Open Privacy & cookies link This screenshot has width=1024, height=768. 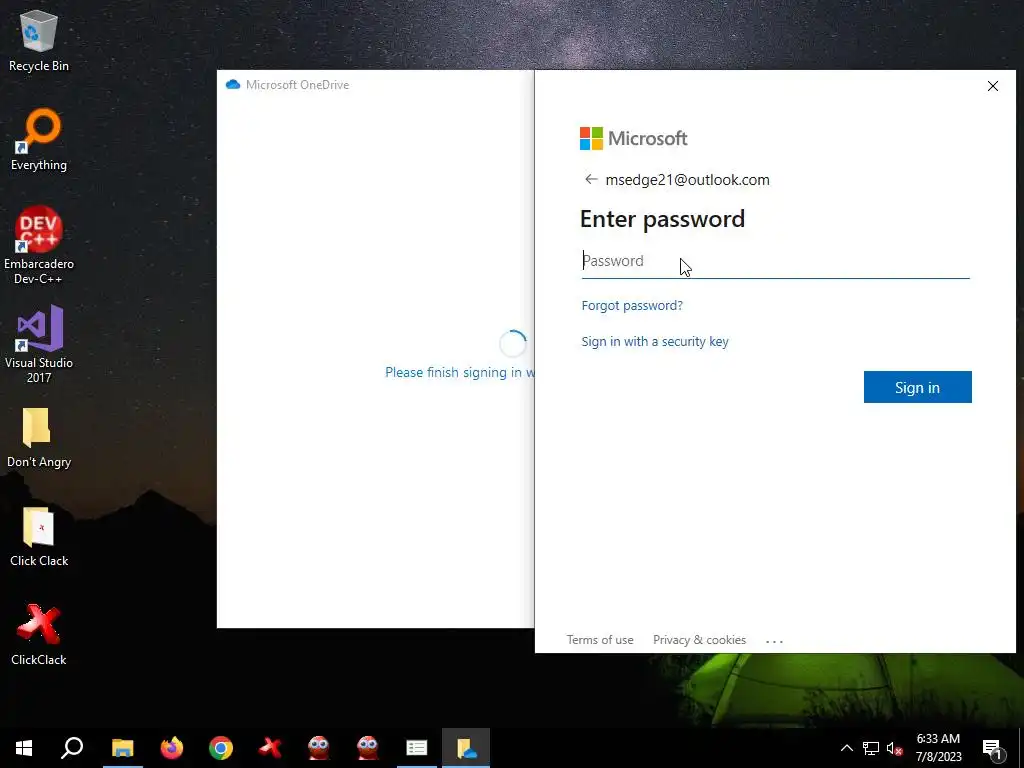699,640
